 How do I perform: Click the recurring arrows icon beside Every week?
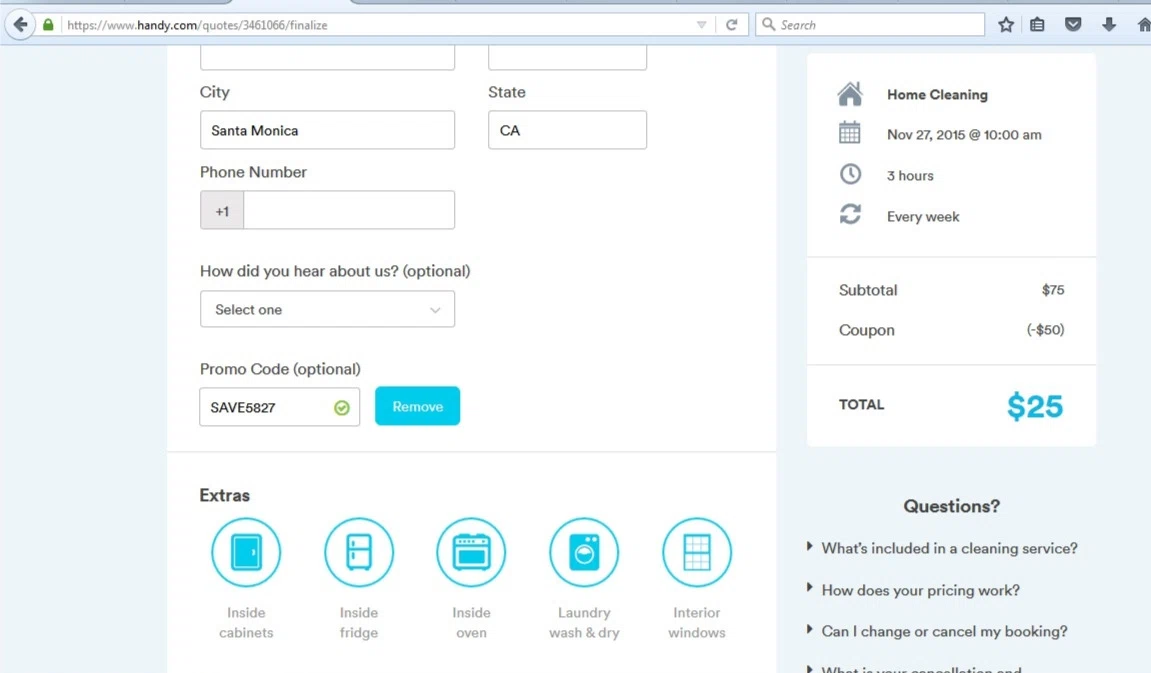pos(850,214)
